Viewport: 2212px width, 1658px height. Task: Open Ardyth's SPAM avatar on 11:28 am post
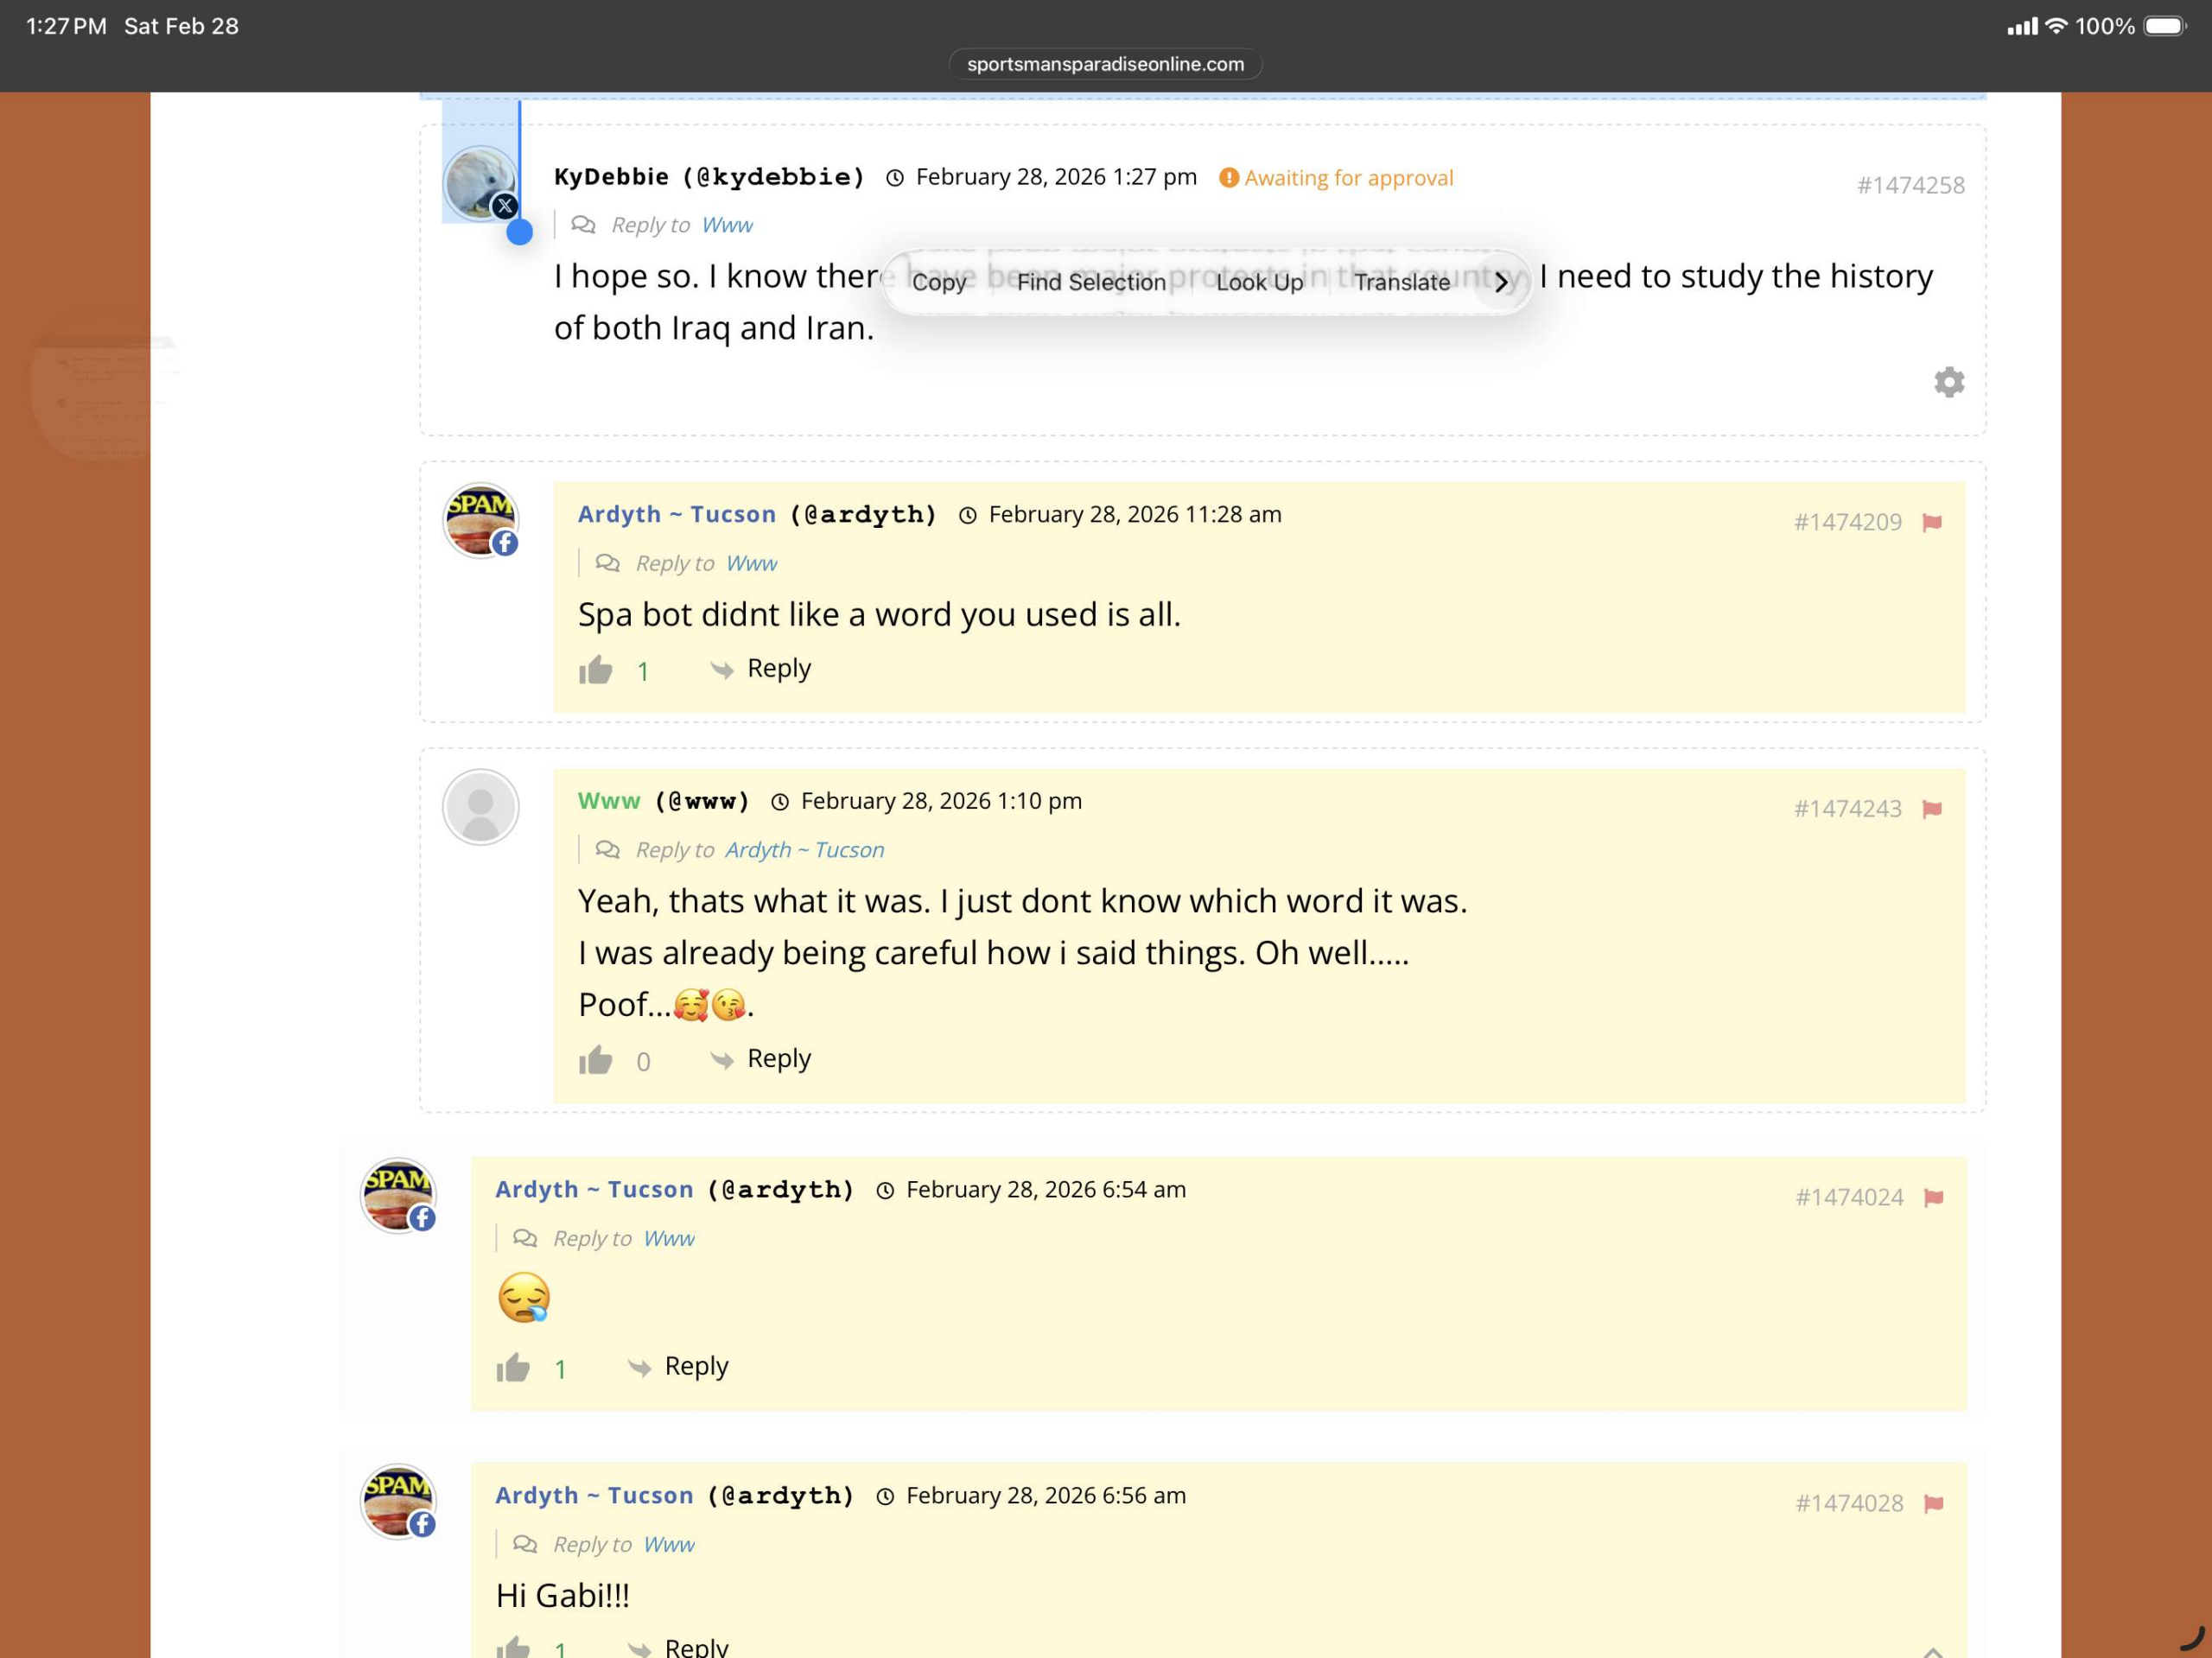(481, 520)
